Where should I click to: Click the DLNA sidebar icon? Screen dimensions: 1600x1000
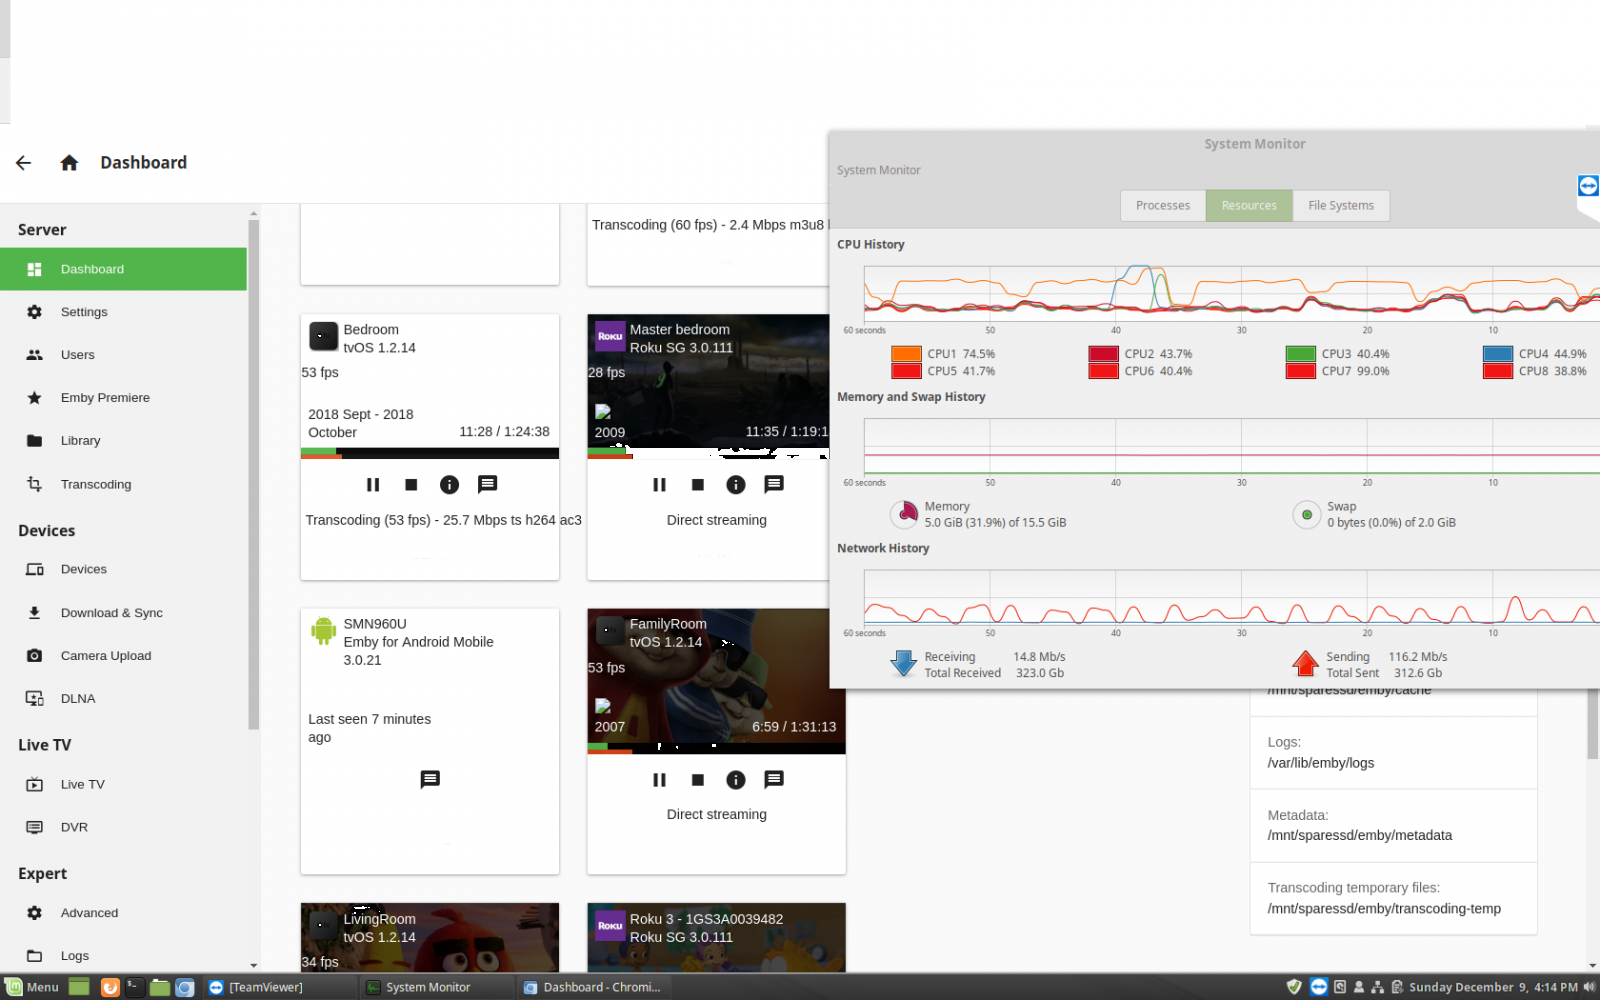pos(34,698)
